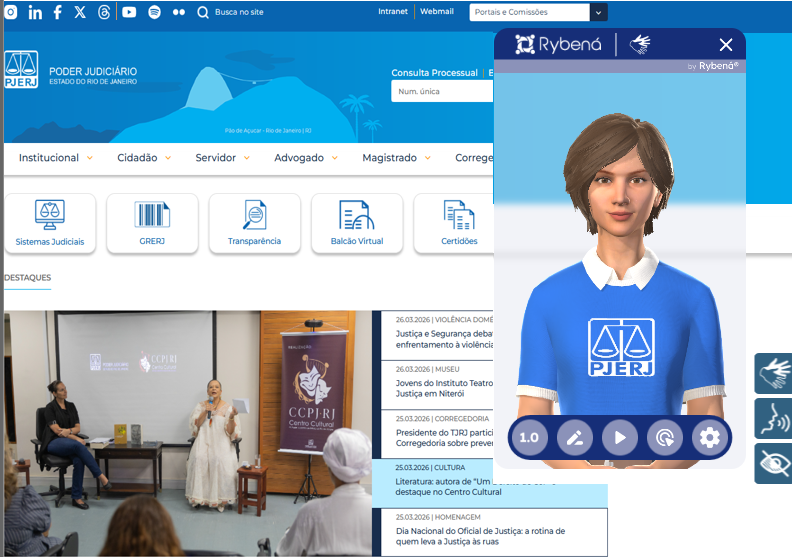The image size is (792, 557).
Task: Click the LinkedIn icon in top bar
Action: coord(36,12)
